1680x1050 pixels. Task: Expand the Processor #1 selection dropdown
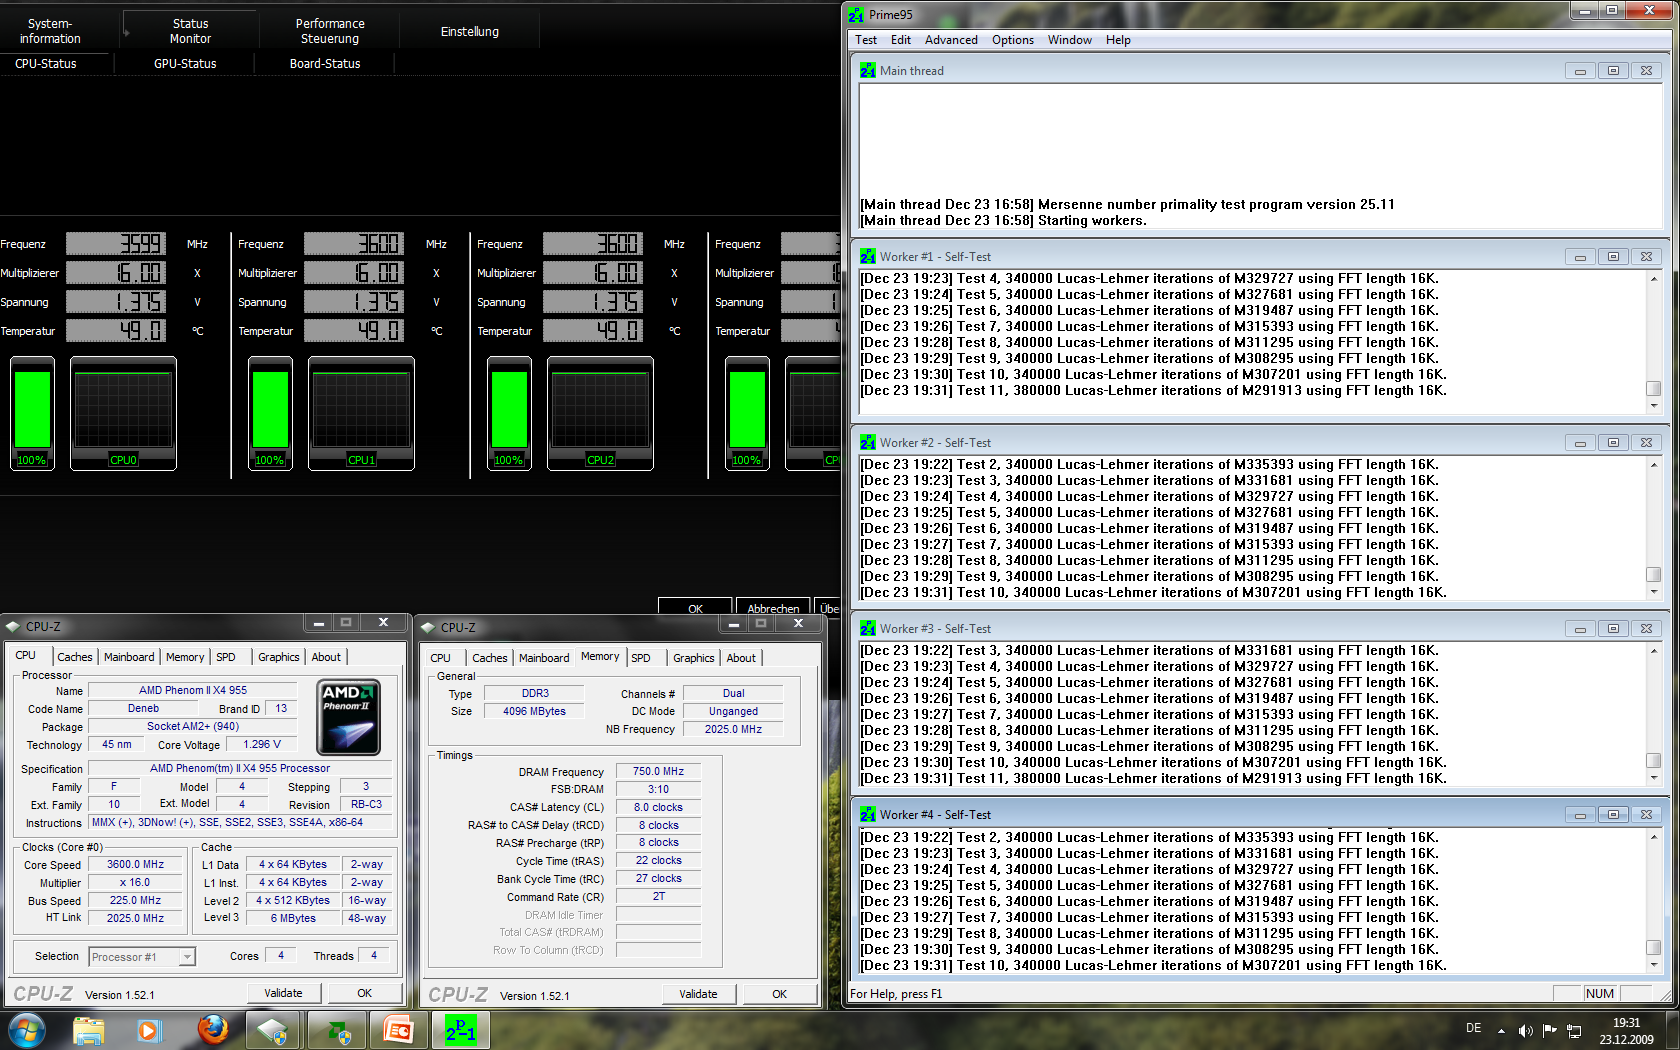click(x=186, y=957)
